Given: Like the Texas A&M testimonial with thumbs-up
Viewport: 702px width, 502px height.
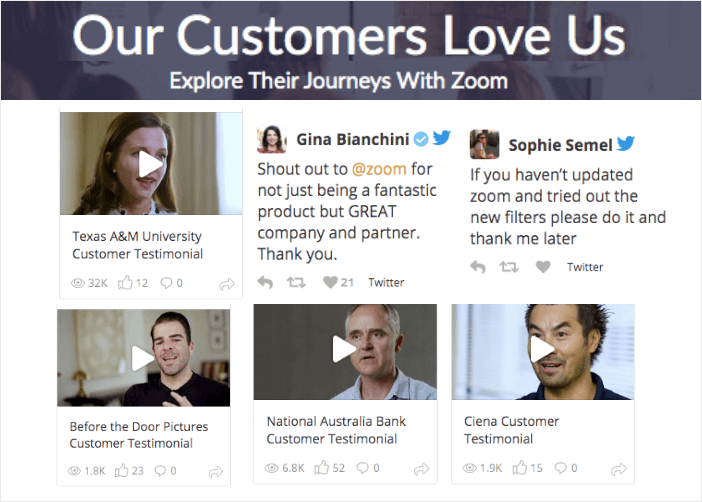Looking at the screenshot, I should (125, 283).
